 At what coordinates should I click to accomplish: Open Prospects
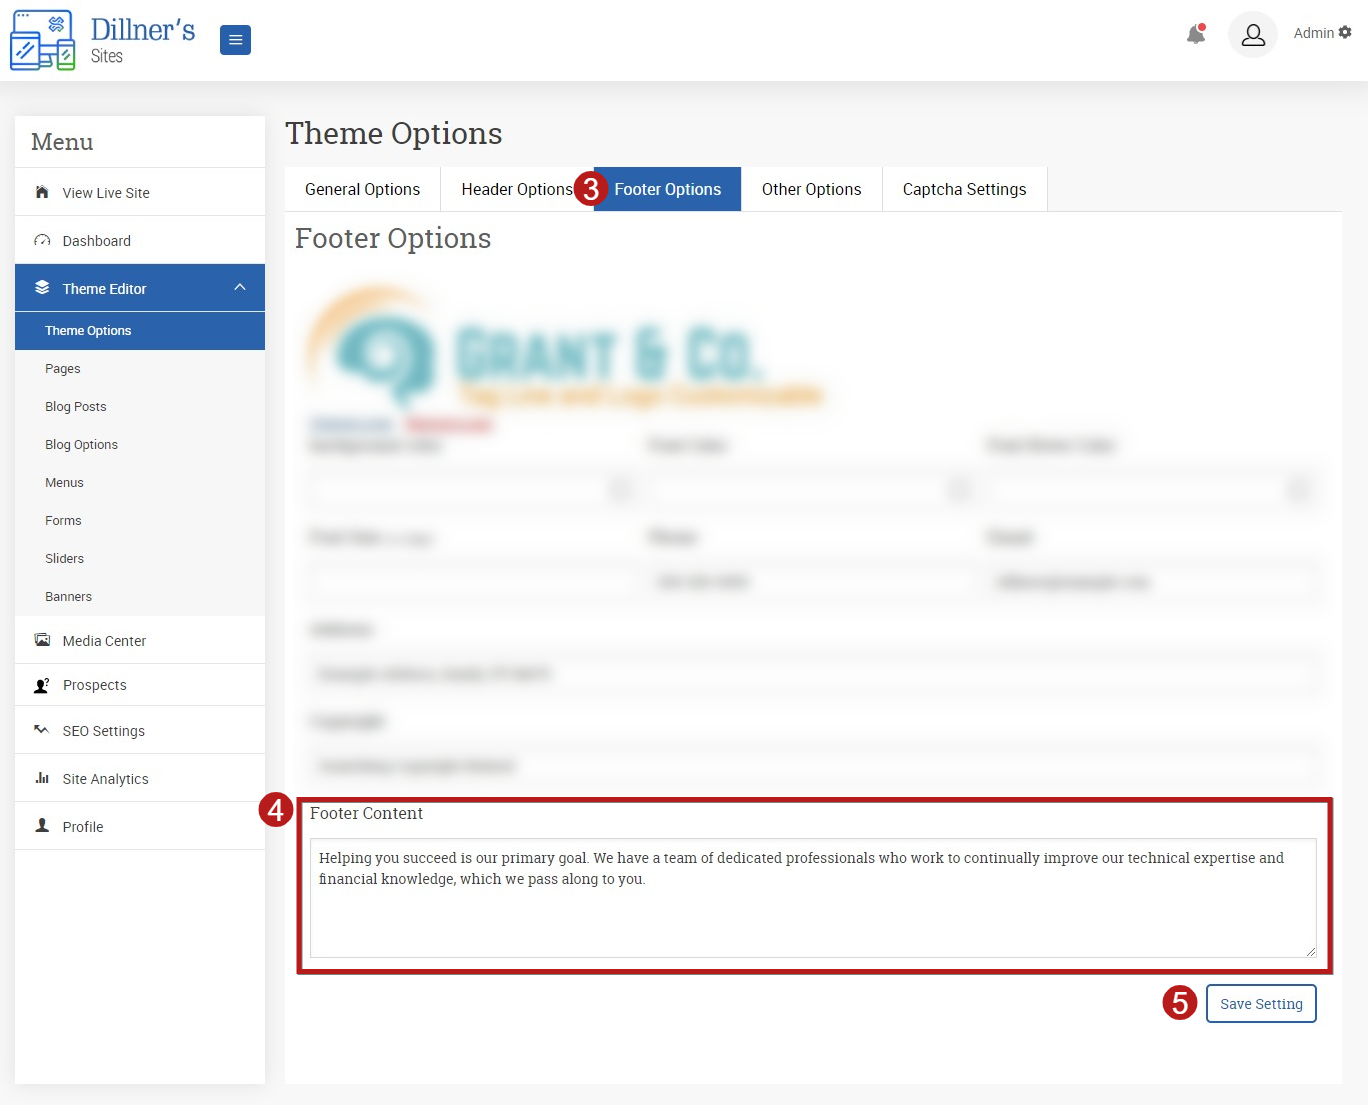(140, 685)
